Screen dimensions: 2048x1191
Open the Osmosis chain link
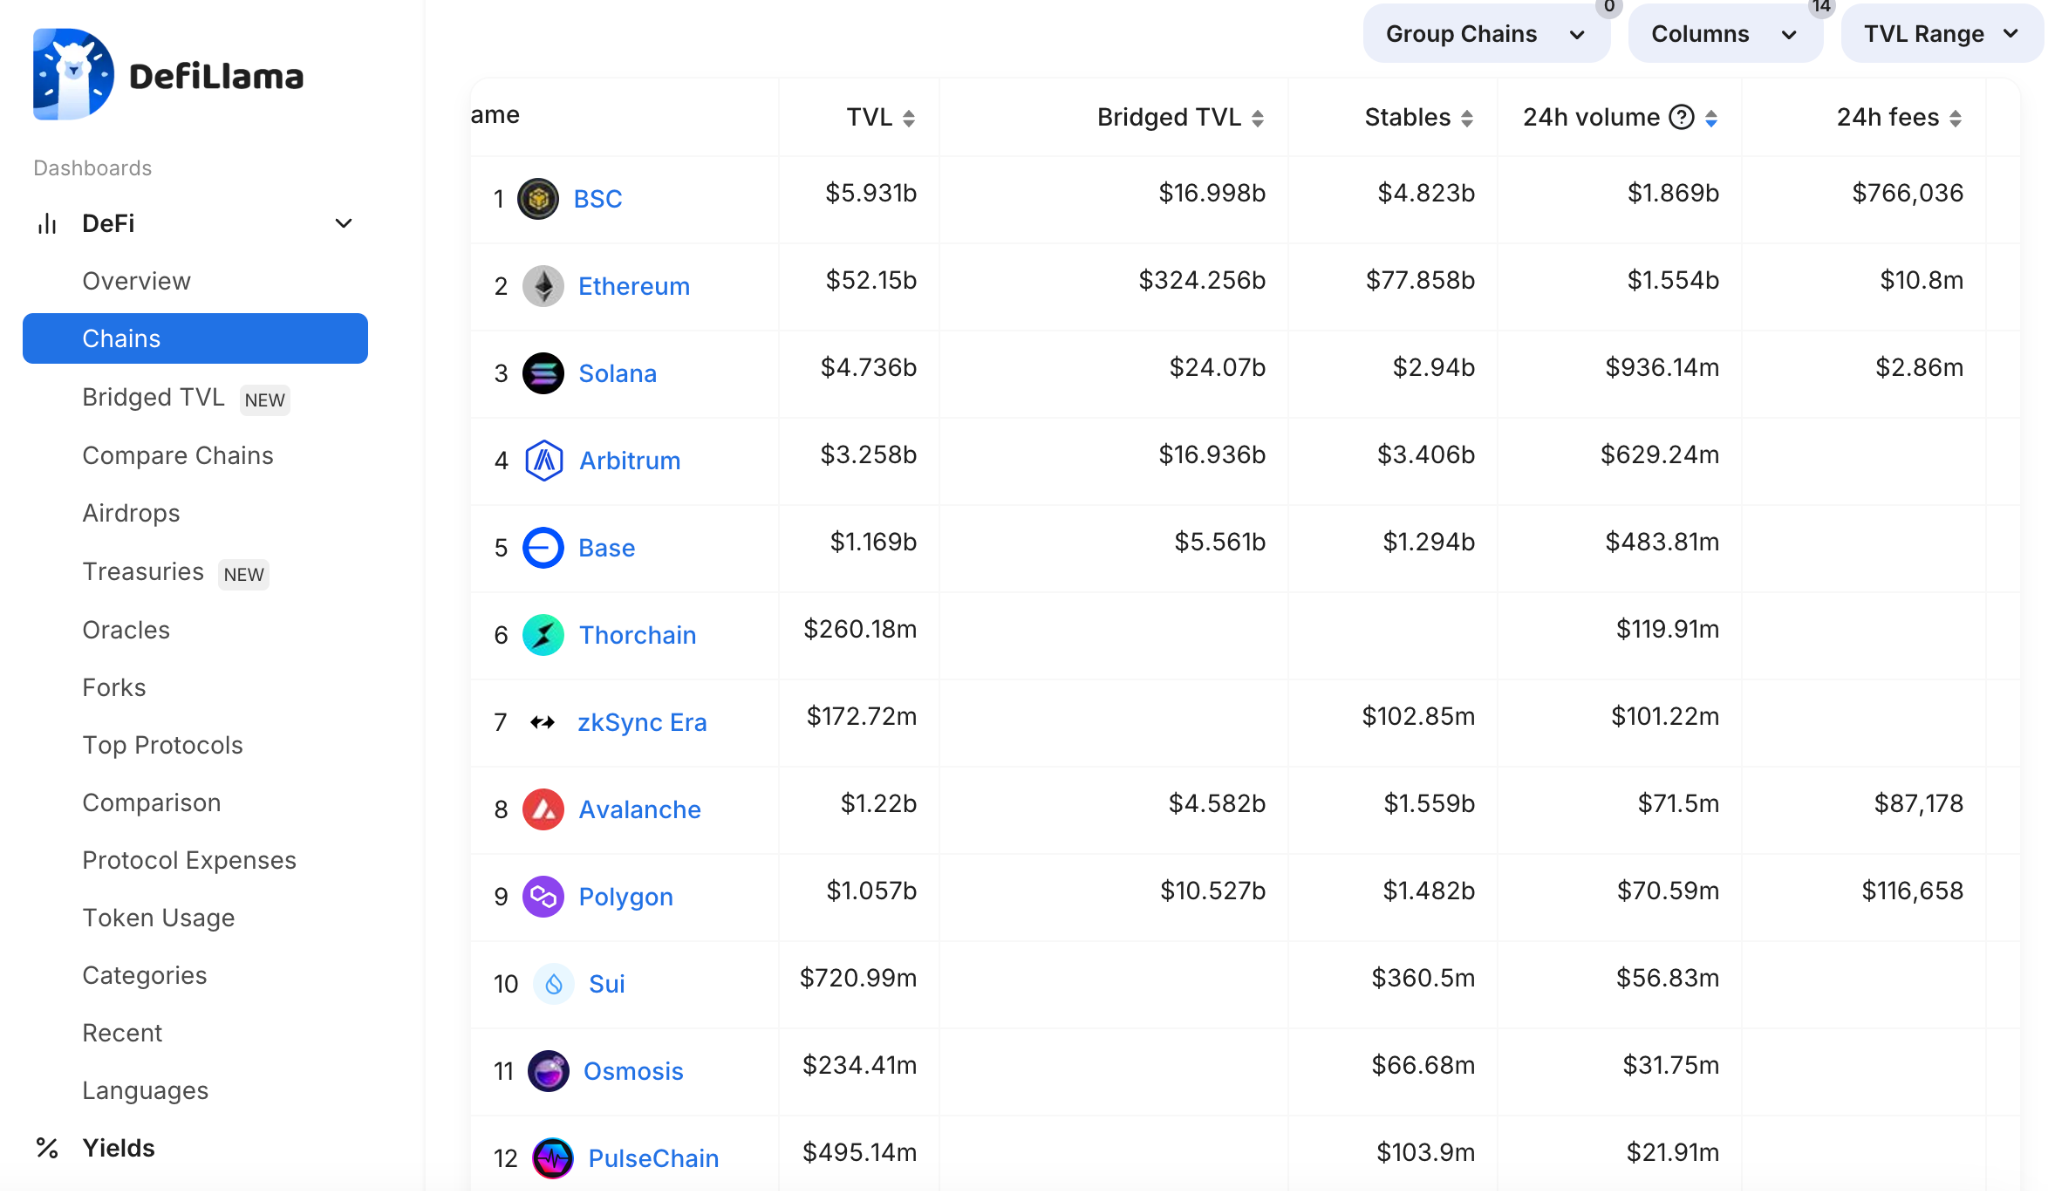(633, 1071)
